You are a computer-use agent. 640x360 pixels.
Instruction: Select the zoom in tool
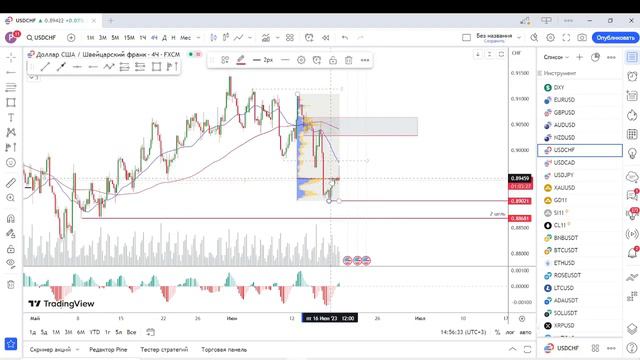[x=11, y=198]
